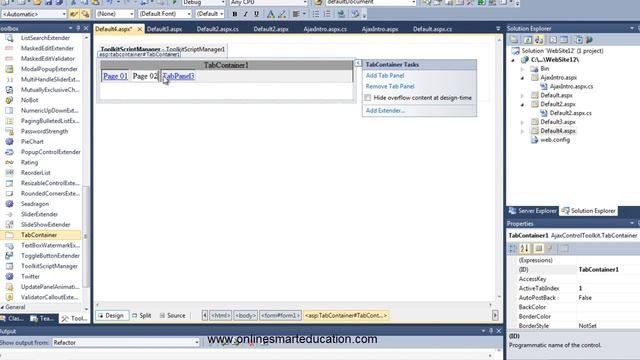Image resolution: width=640 pixels, height=360 pixels.
Task: Select the PieChart toolbox control
Action: pyautogui.click(x=32, y=142)
